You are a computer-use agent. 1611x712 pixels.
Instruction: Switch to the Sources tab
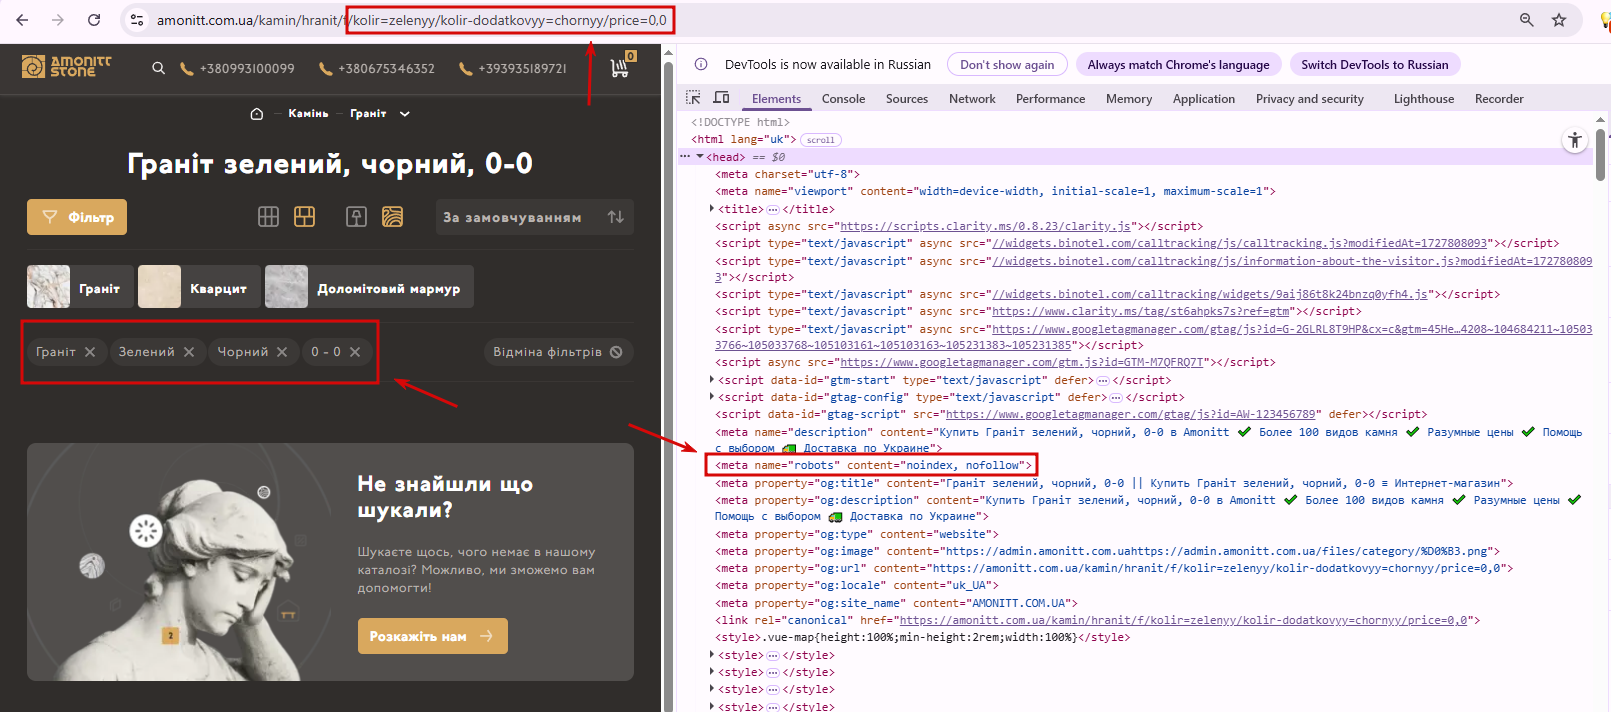tap(907, 98)
